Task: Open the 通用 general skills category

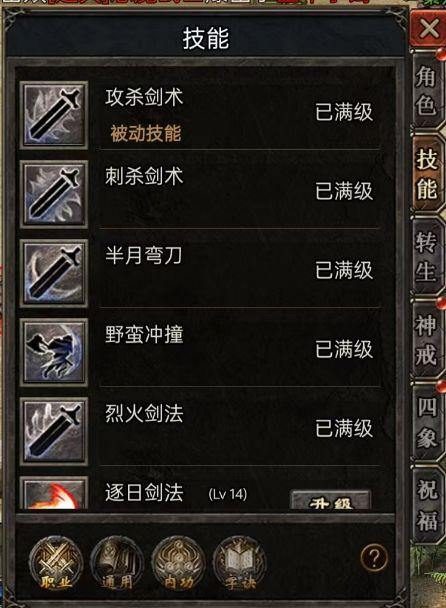Action: (117, 563)
